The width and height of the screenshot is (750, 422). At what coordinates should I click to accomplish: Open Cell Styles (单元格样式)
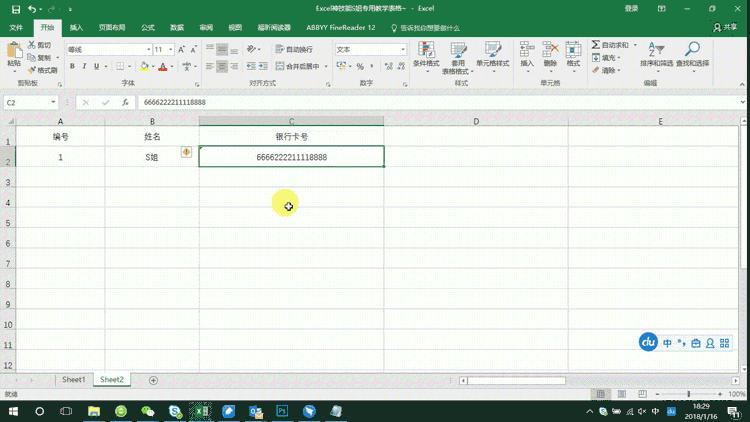tap(493, 56)
